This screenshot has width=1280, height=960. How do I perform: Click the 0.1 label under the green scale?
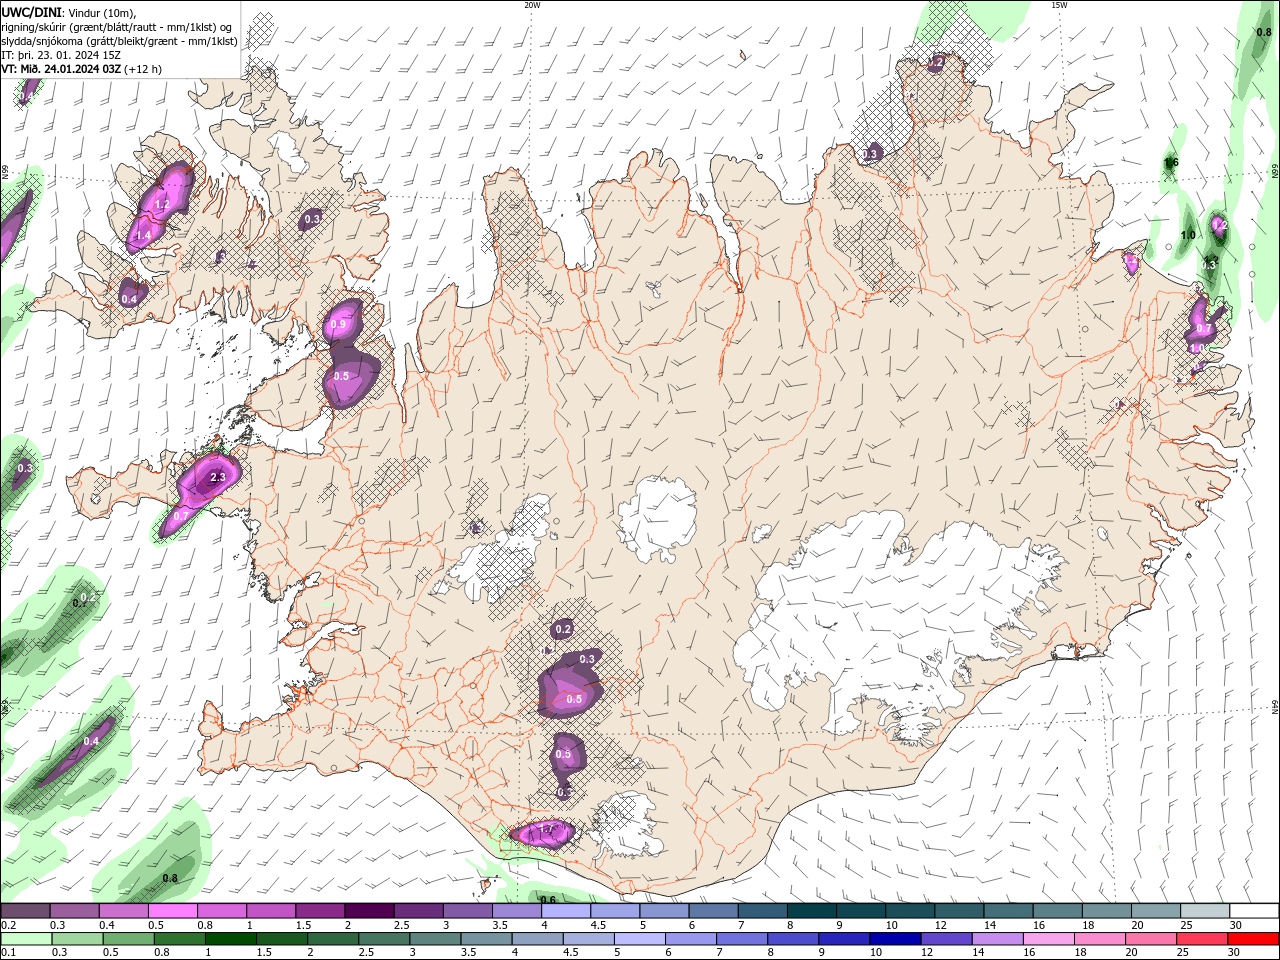(x=8, y=954)
